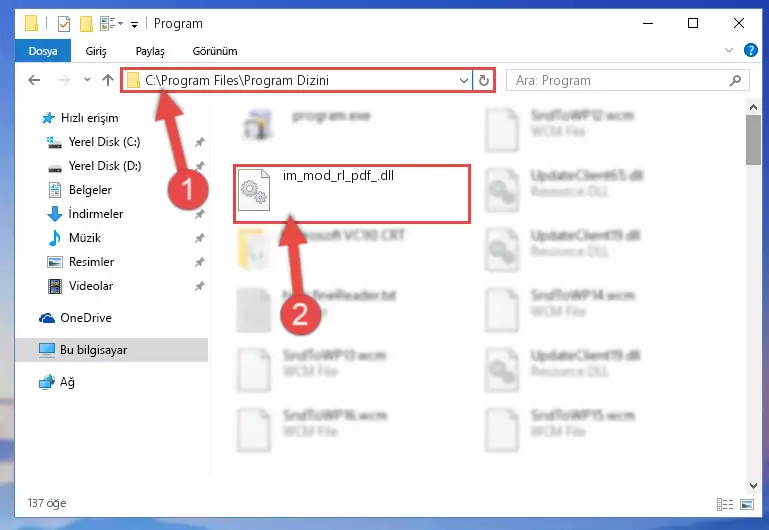Click the vertical scrollbar thumb
Viewport: 769px width, 530px height.
point(753,140)
